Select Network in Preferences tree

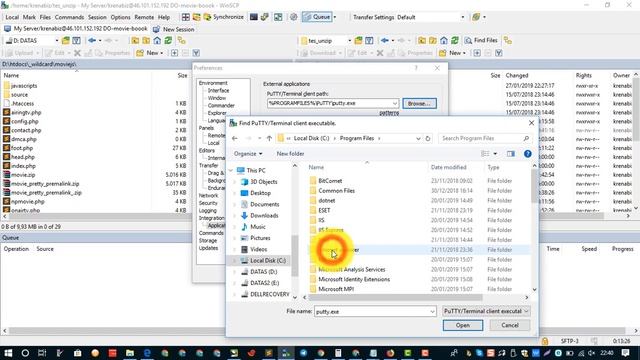pyautogui.click(x=208, y=196)
